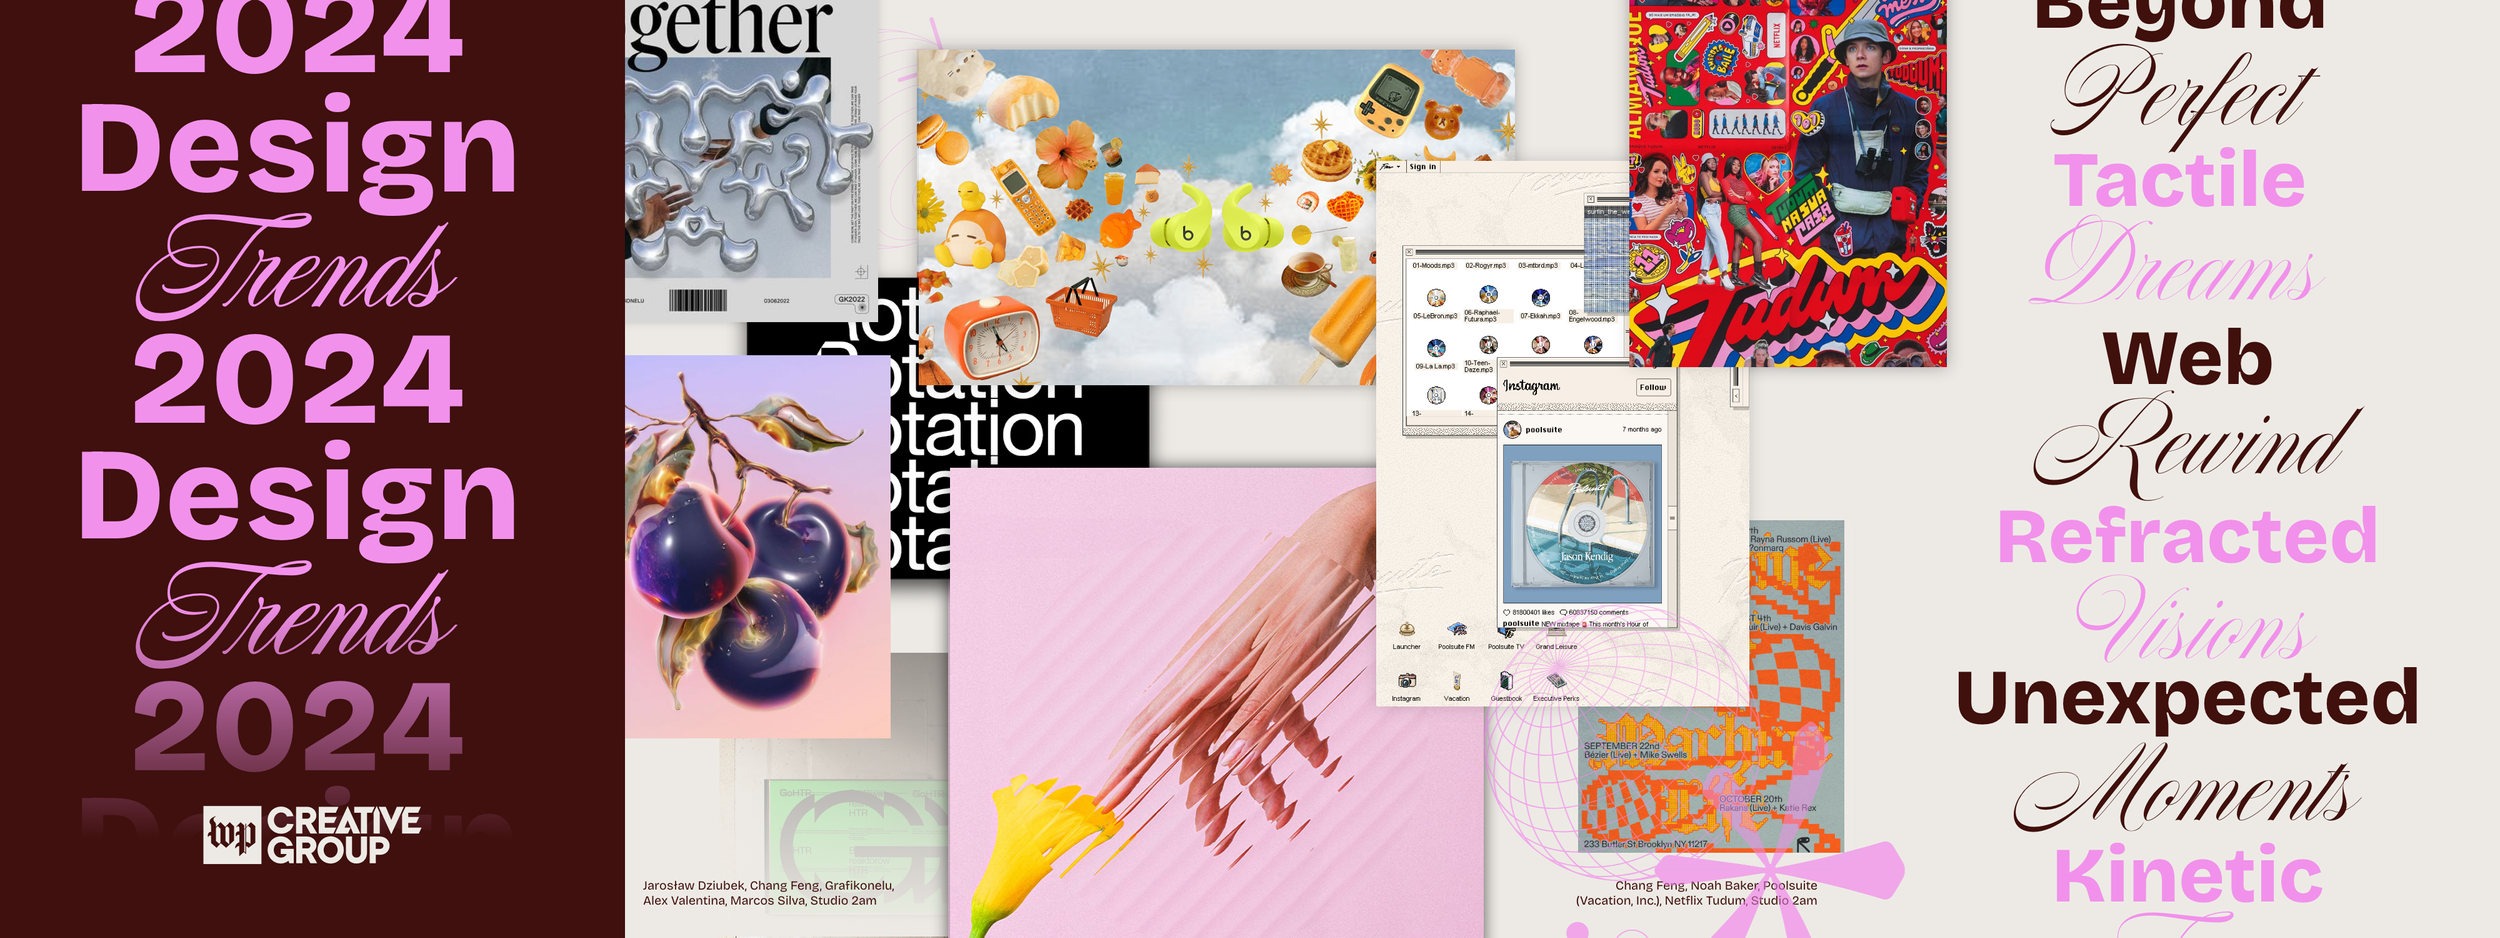This screenshot has width=2500, height=938.
Task: Open the Poolsuite FM desktop icon
Action: tap(1457, 629)
